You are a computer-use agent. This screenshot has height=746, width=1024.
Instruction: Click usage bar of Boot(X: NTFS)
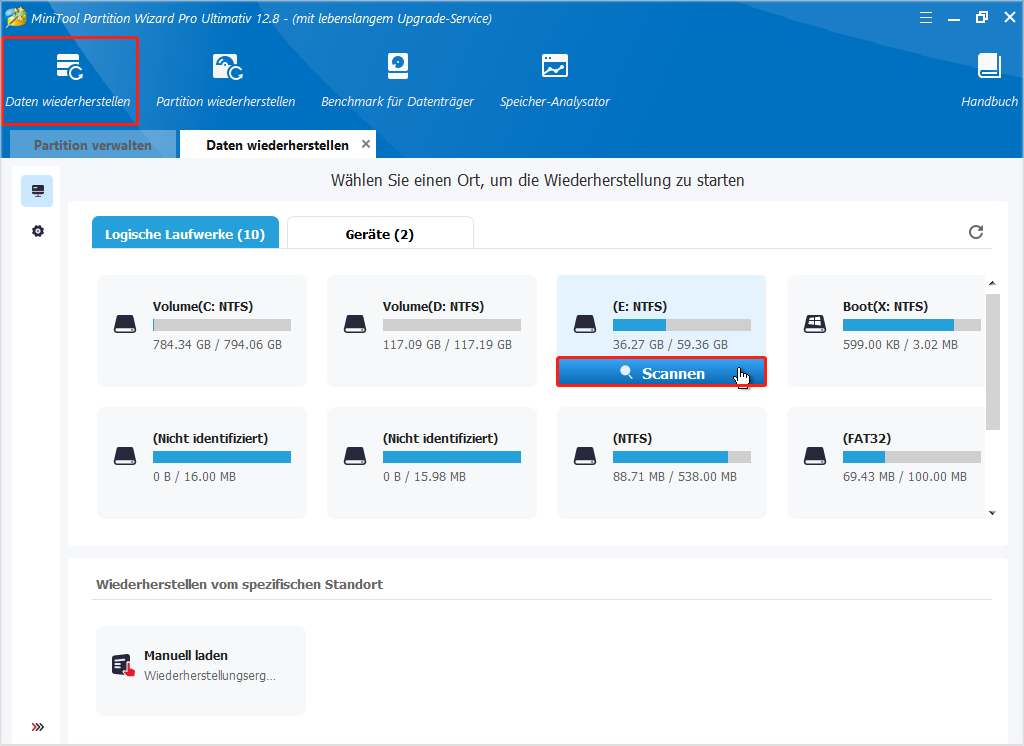[x=911, y=325]
